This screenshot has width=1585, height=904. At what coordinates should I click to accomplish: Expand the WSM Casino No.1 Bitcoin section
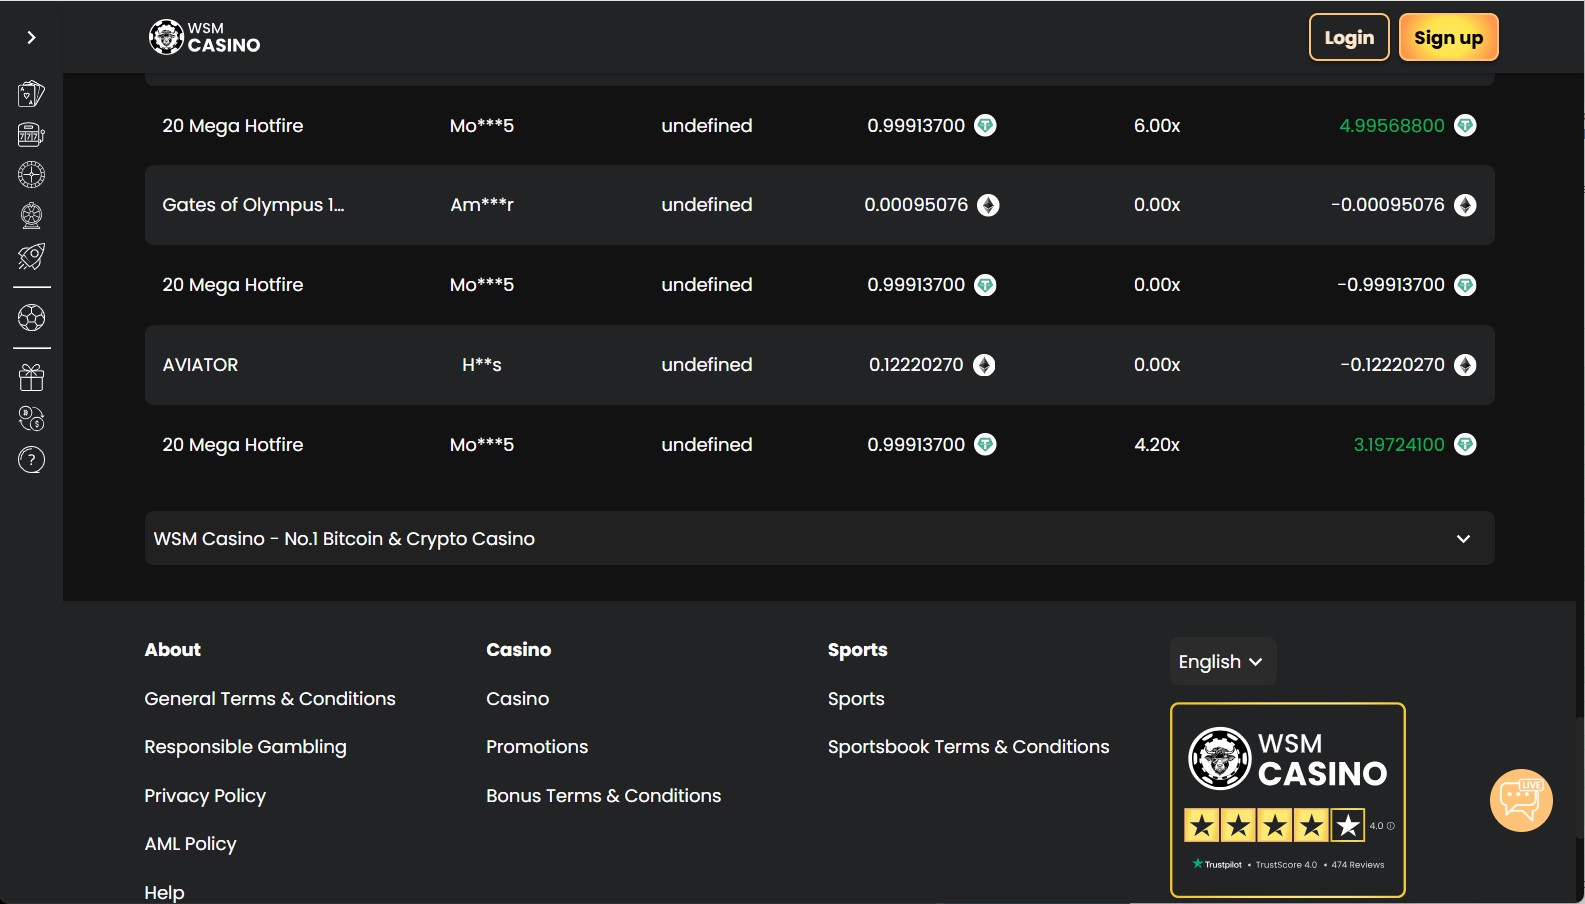coord(819,538)
